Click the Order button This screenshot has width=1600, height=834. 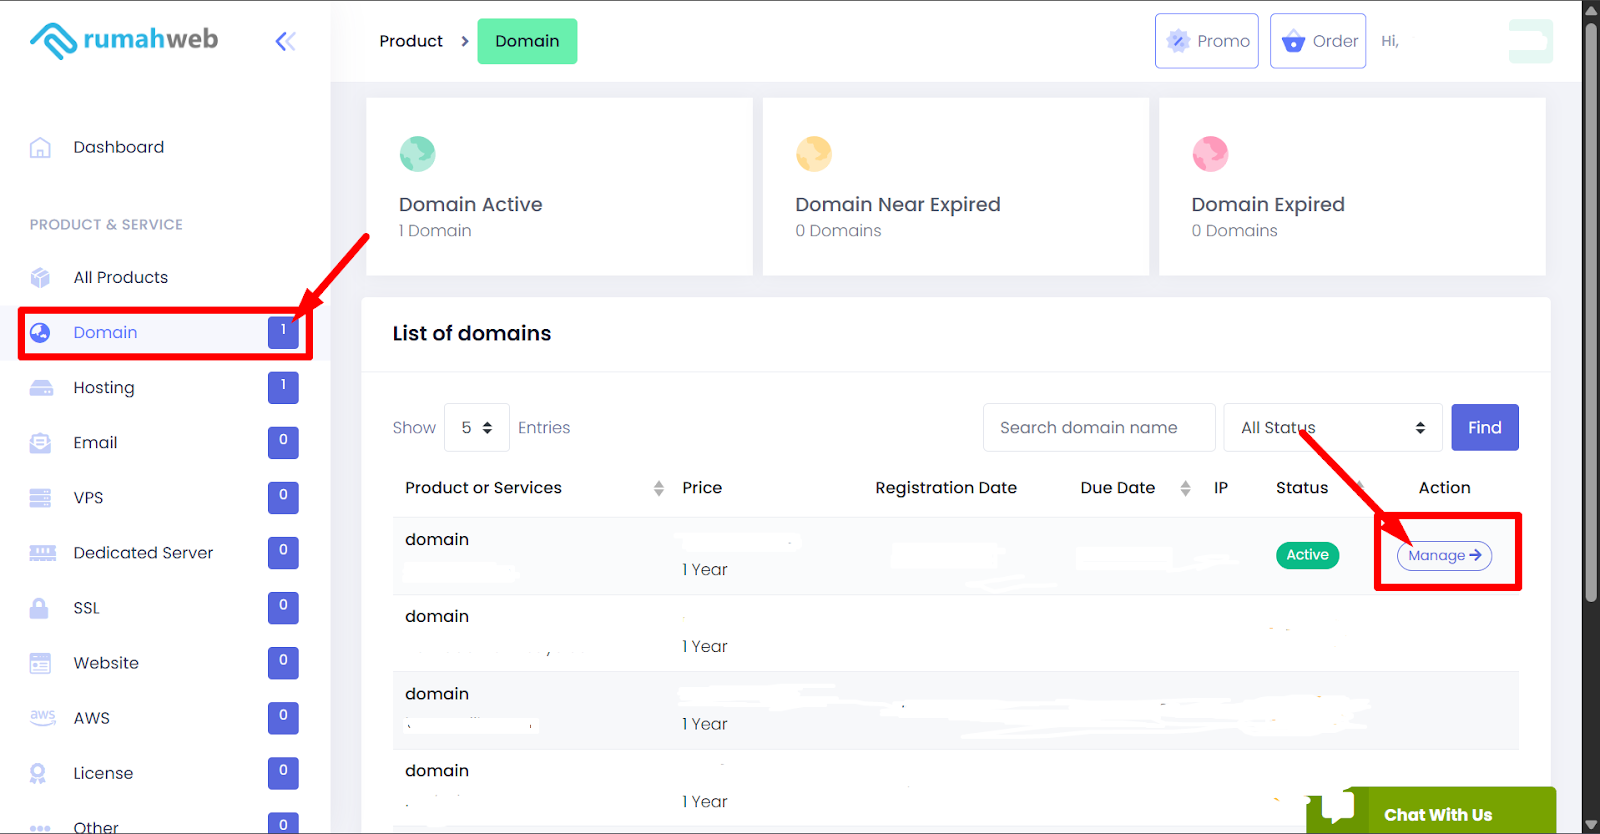click(x=1318, y=41)
